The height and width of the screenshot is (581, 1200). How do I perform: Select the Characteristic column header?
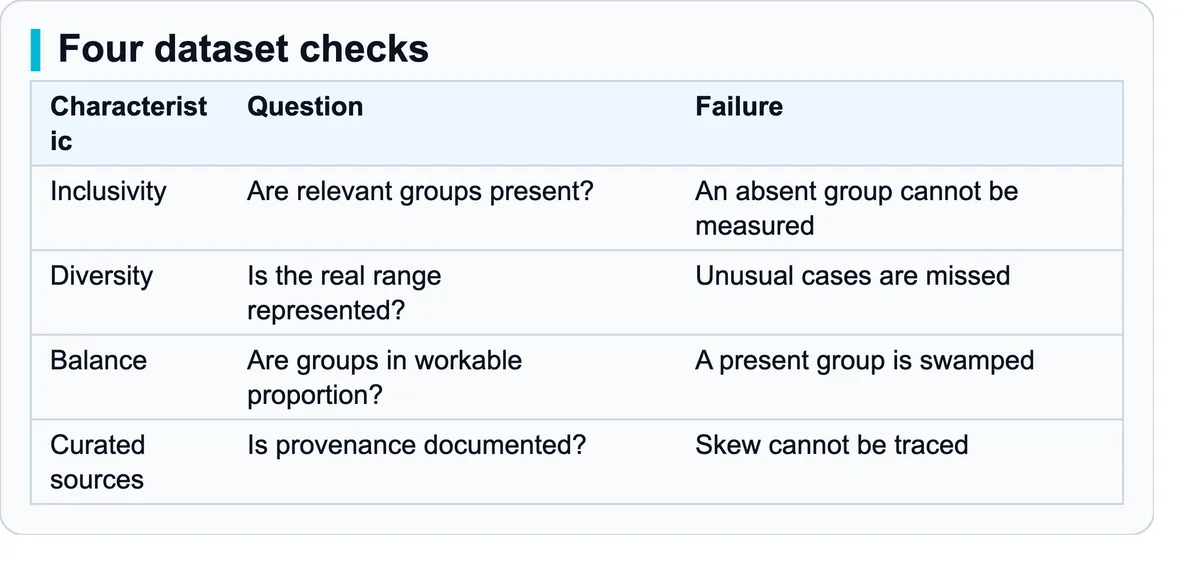click(x=129, y=124)
